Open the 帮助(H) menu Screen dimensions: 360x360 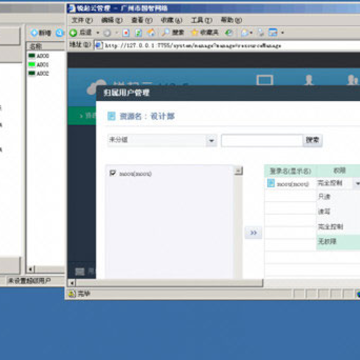tap(231, 20)
